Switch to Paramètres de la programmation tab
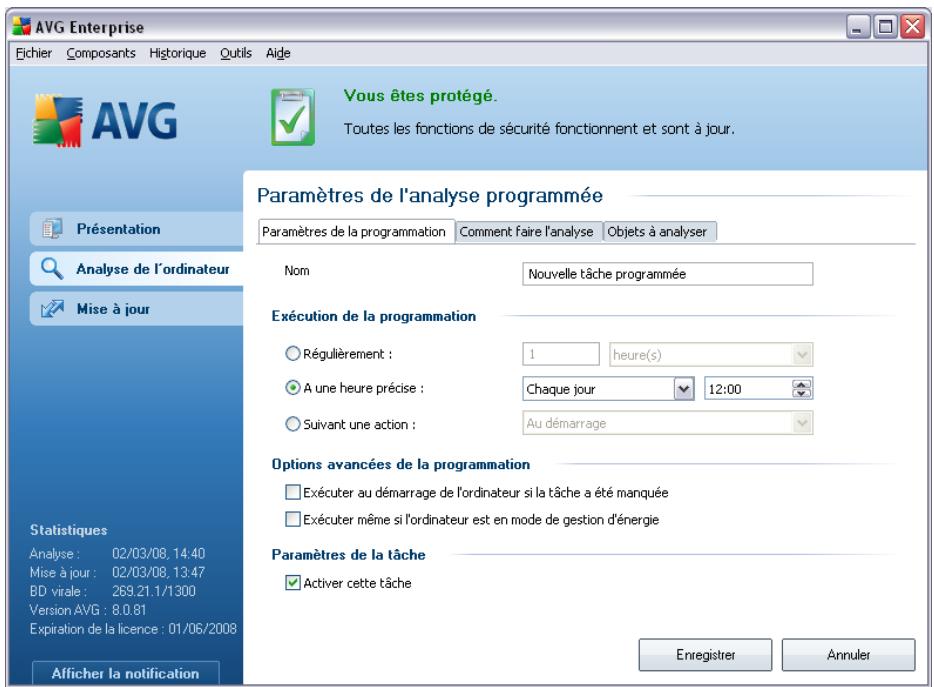 (354, 232)
